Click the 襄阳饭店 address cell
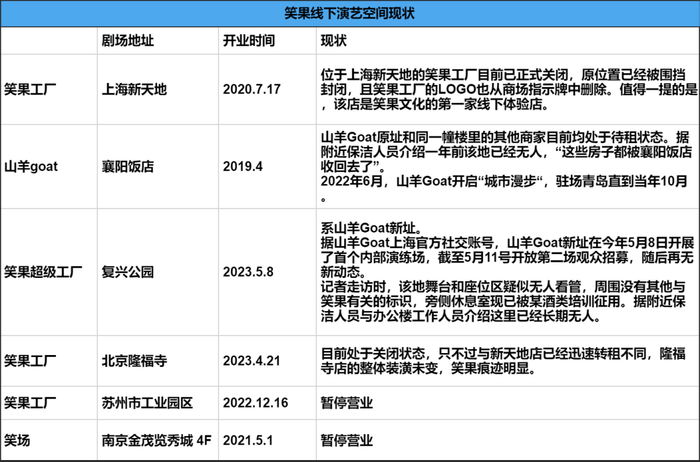The image size is (700, 462). click(128, 166)
